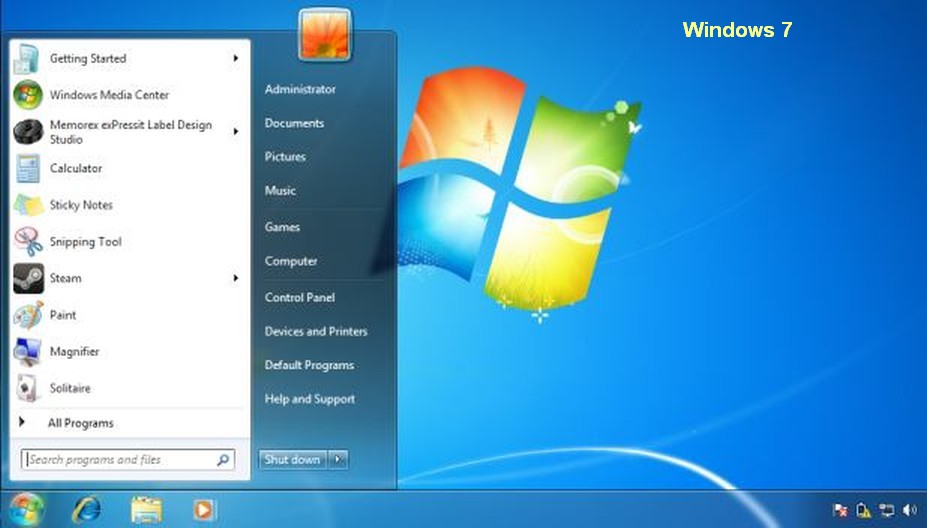This screenshot has width=927, height=528.
Task: Open shut down options arrow menu
Action: (338, 459)
